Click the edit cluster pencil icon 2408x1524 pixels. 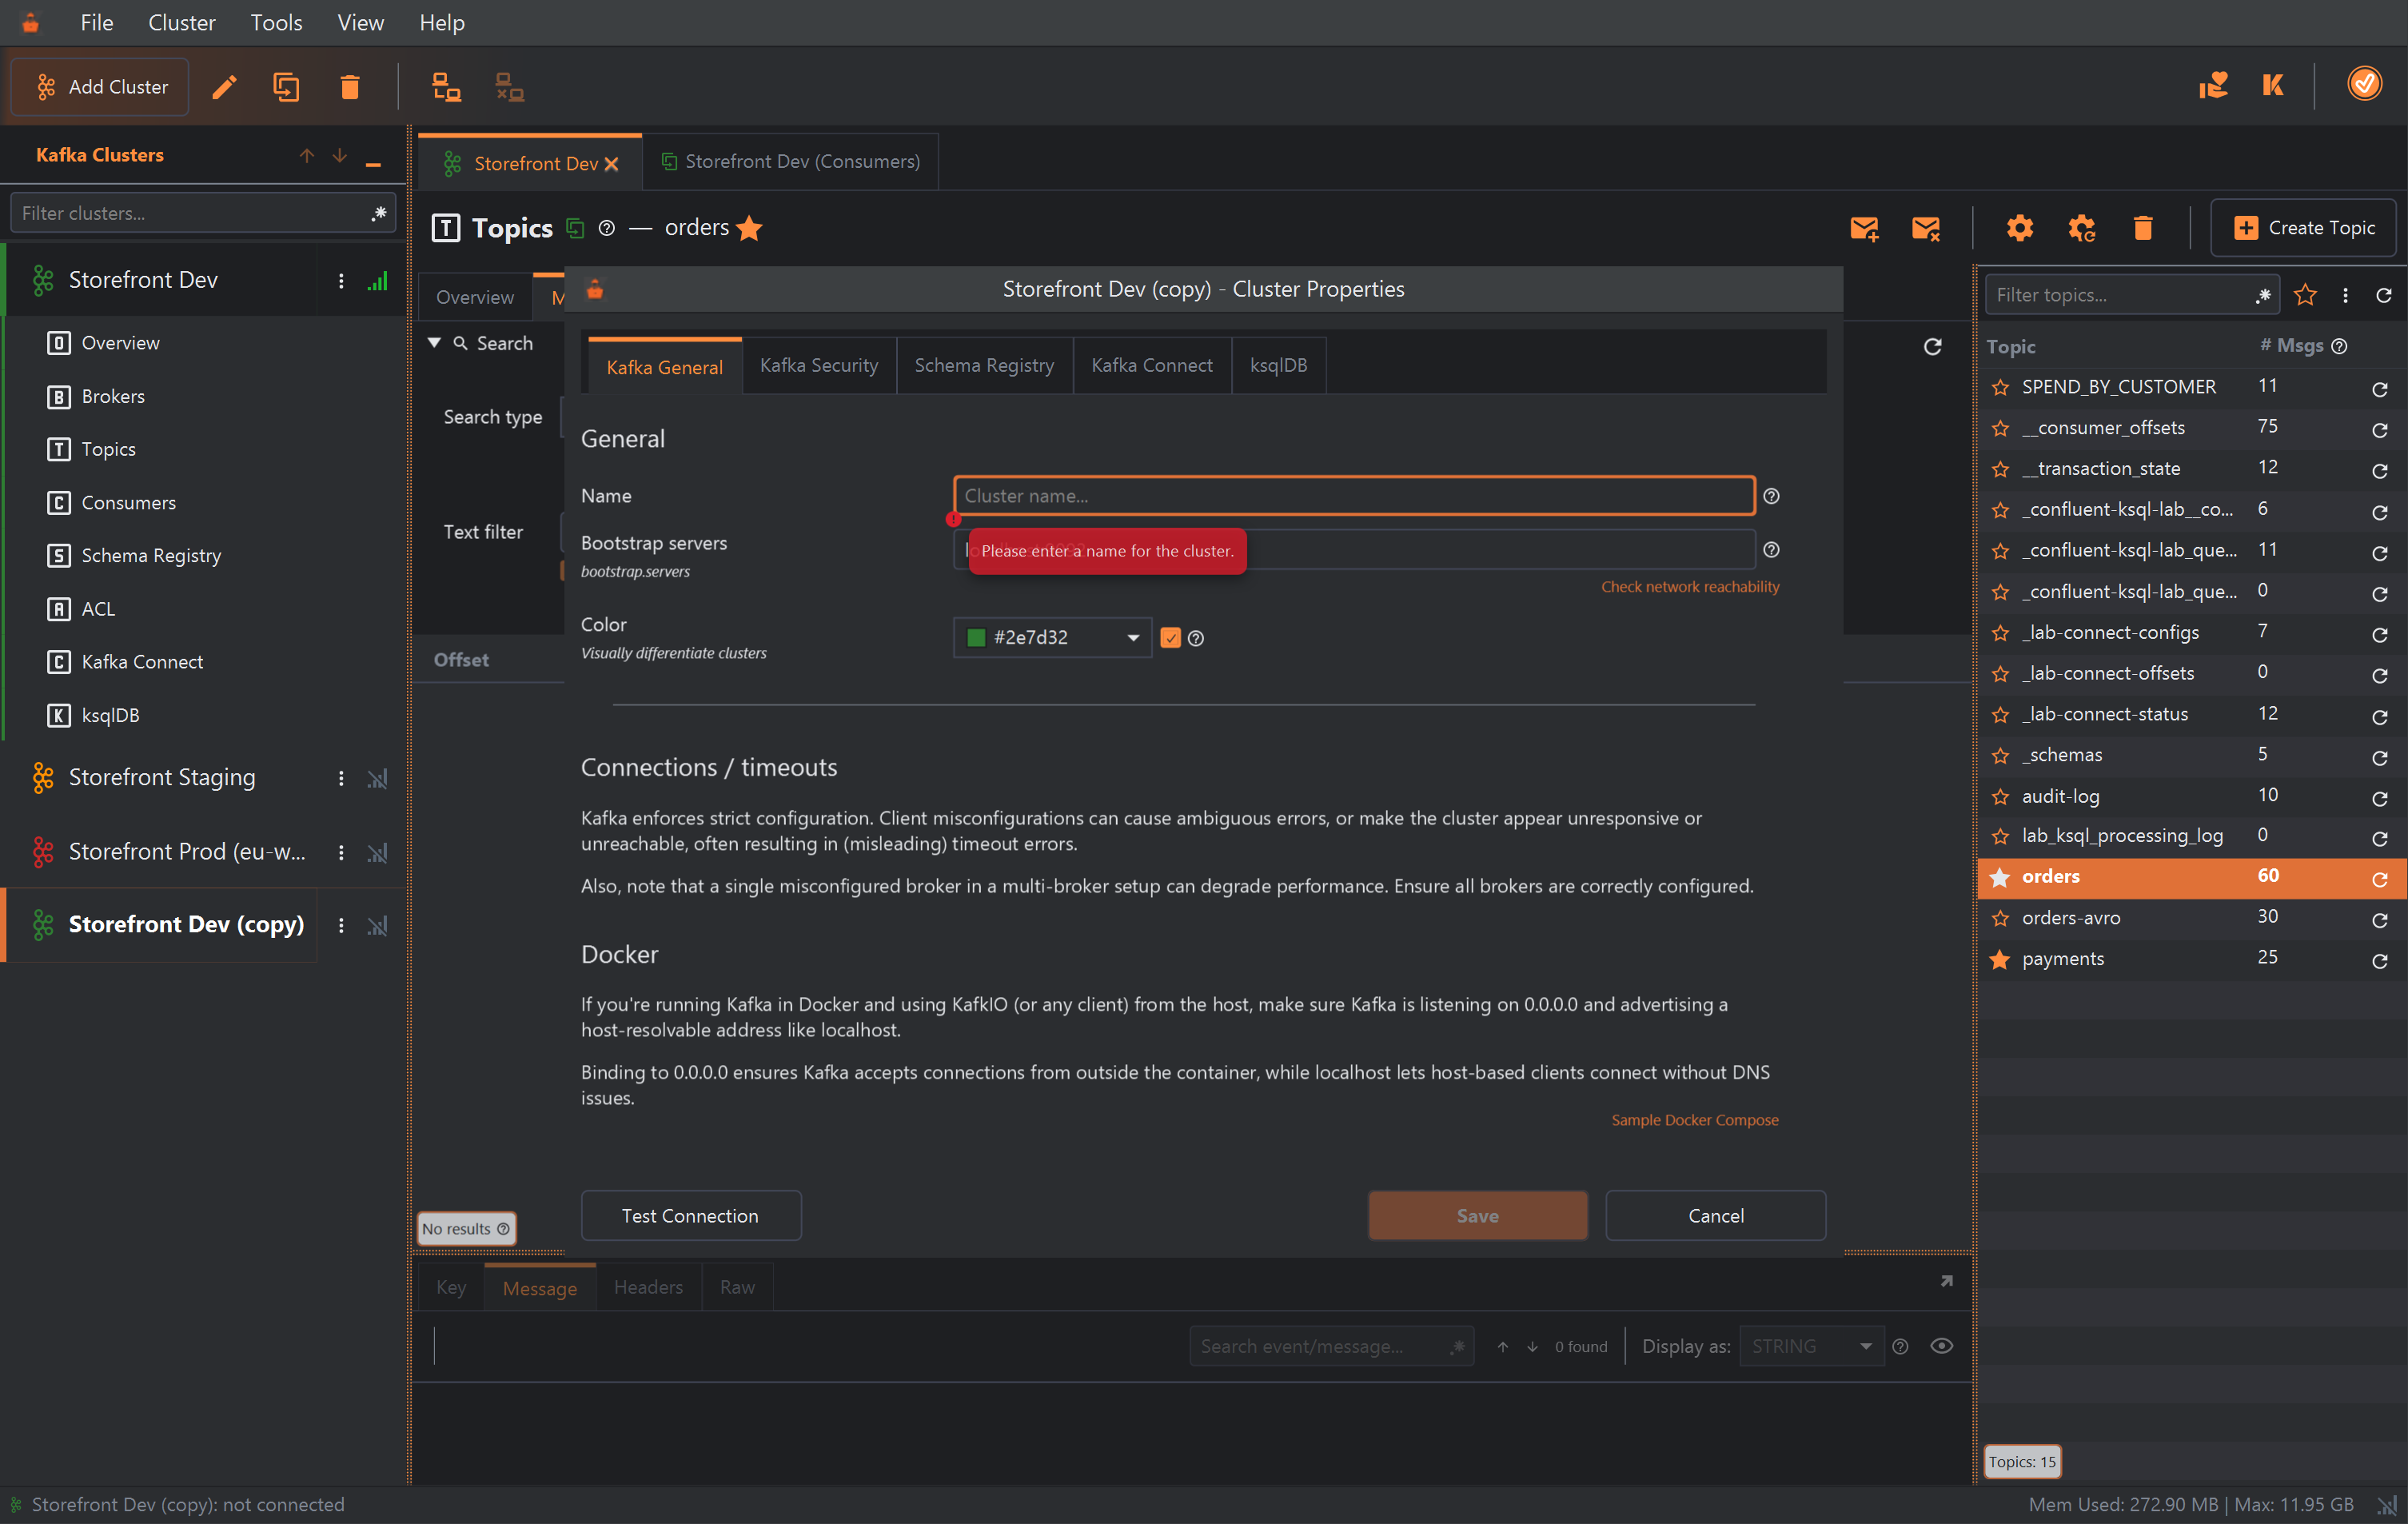tap(224, 87)
